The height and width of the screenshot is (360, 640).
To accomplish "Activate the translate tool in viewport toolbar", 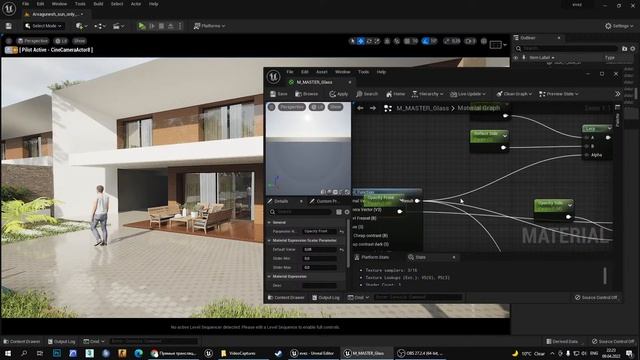I will pyautogui.click(x=360, y=41).
